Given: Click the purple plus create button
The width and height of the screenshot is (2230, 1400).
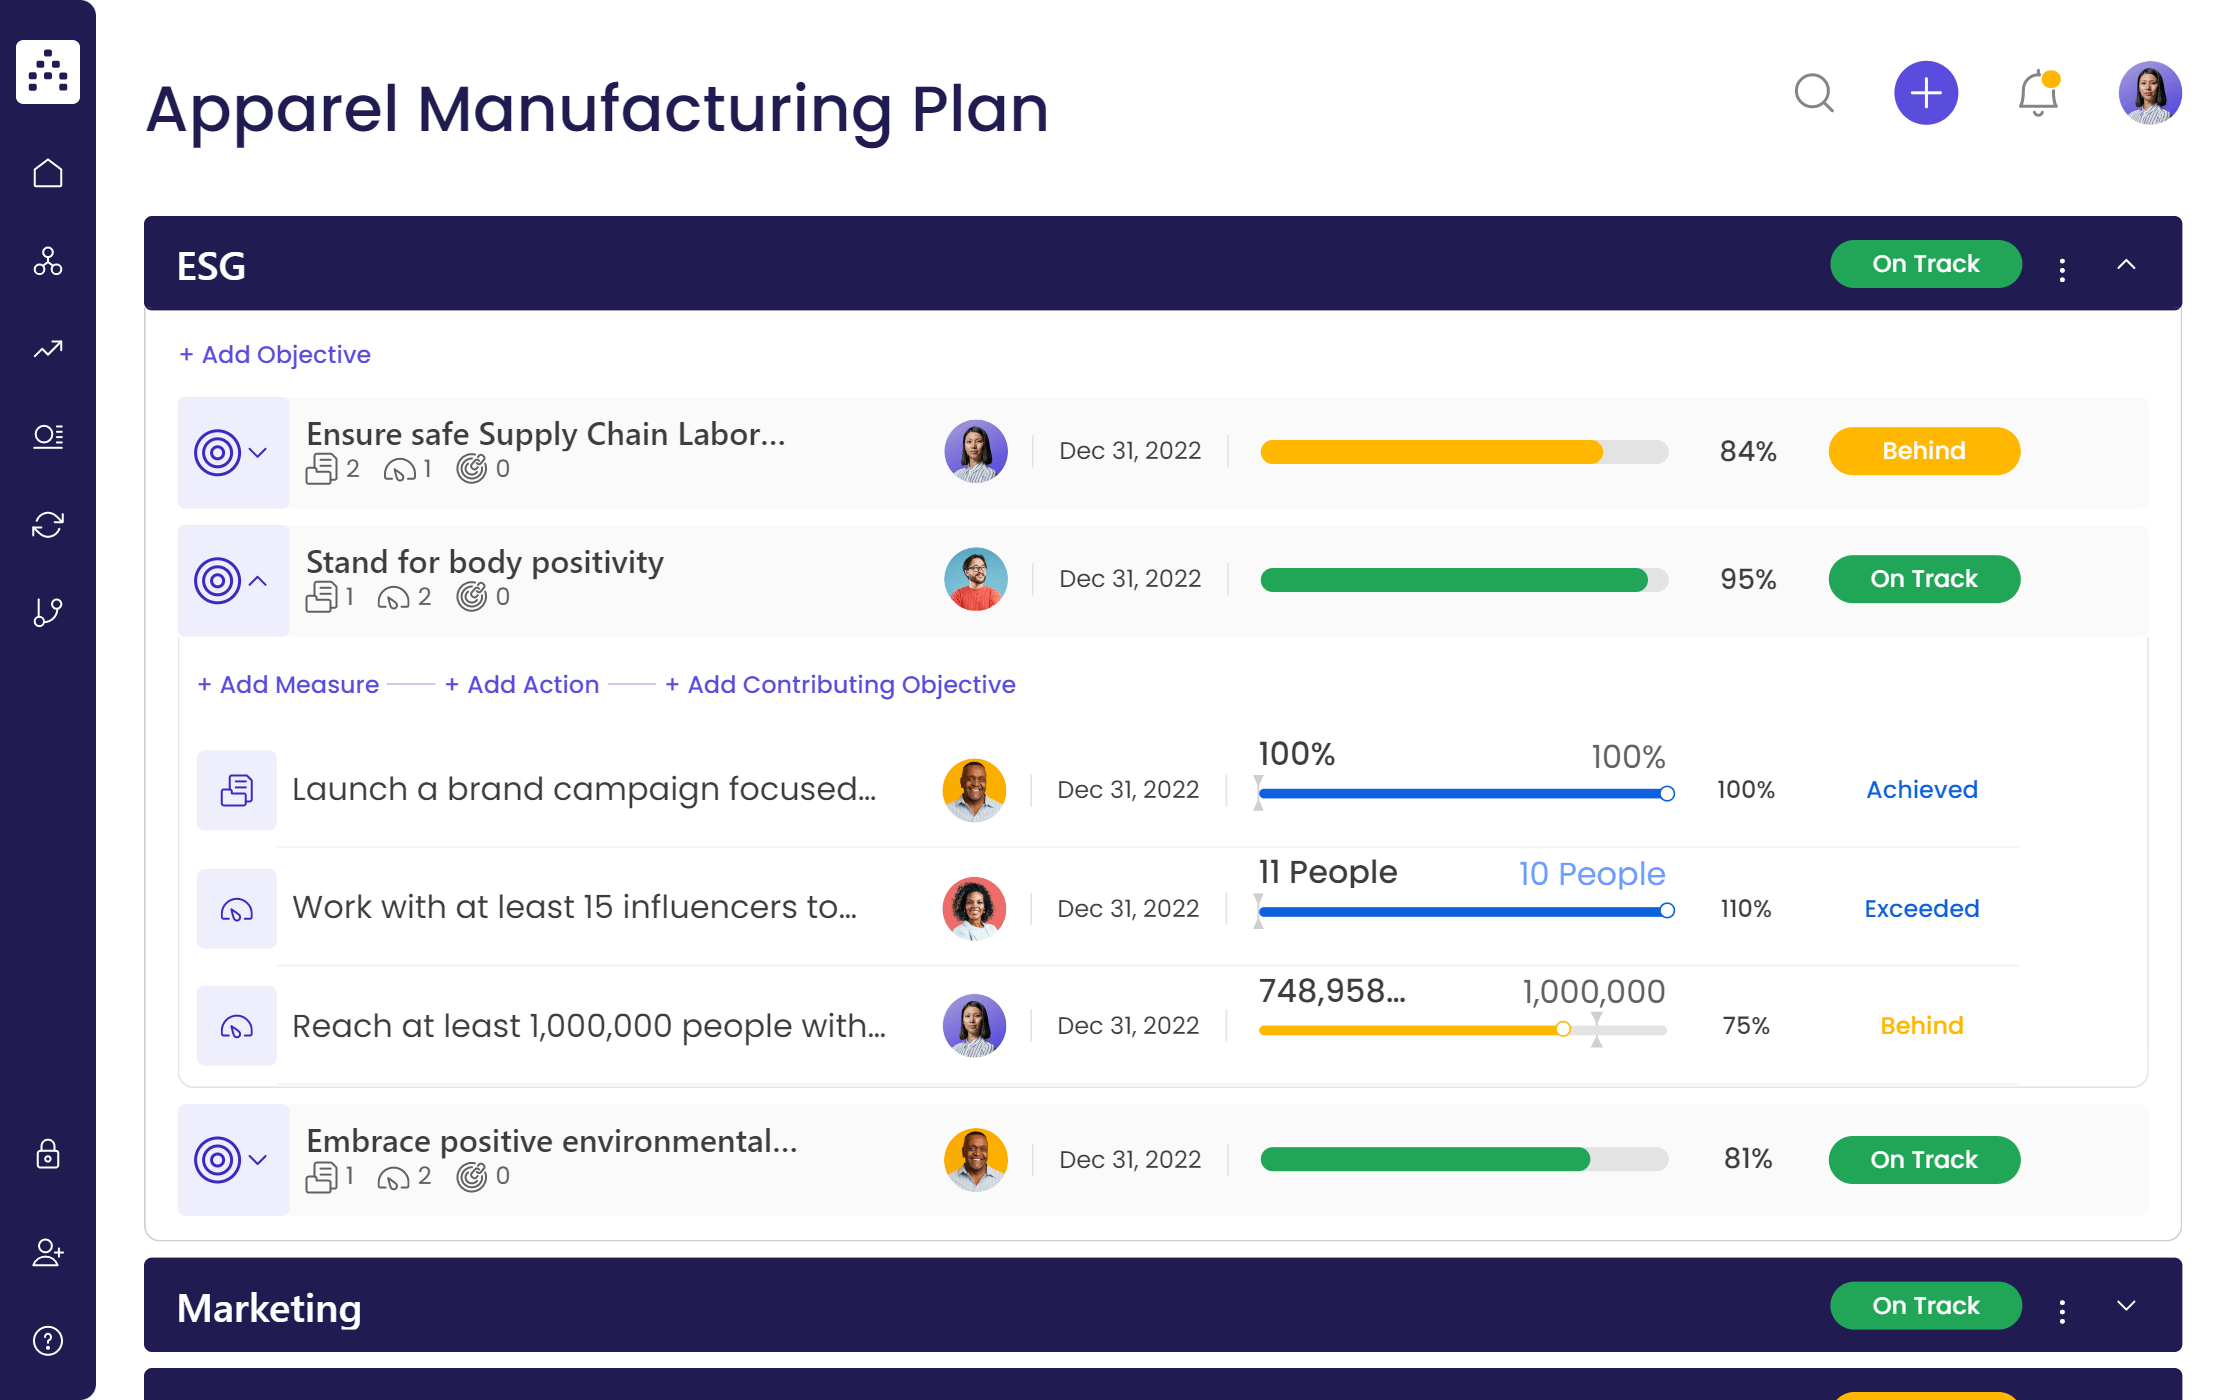Looking at the screenshot, I should [x=1926, y=93].
